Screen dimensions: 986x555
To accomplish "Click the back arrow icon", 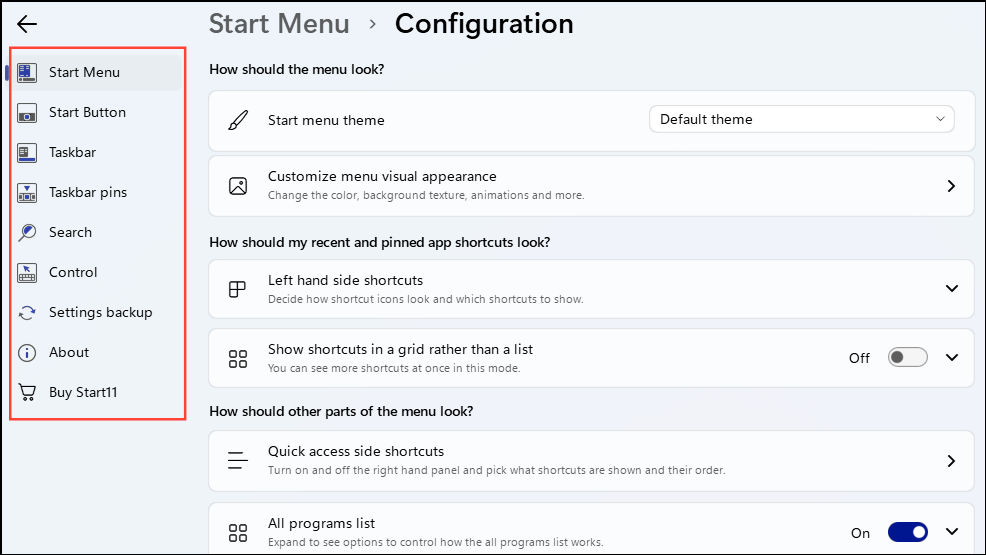I will click(x=27, y=24).
